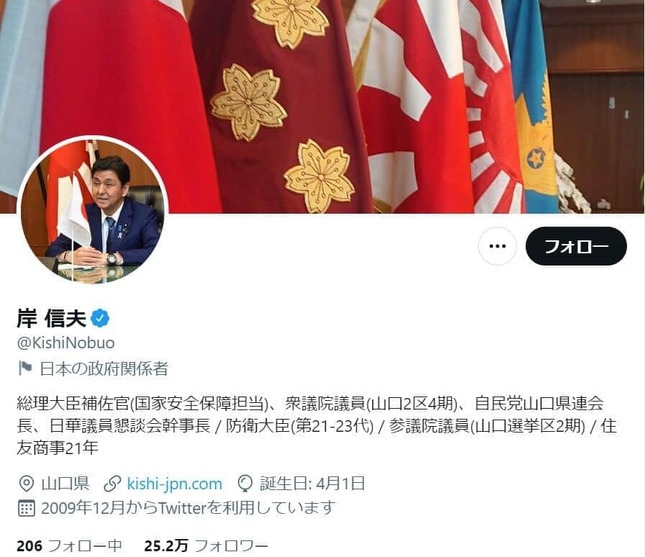645x557 pixels.
Task: Click the blue verified checkmark badge
Action: (100, 318)
